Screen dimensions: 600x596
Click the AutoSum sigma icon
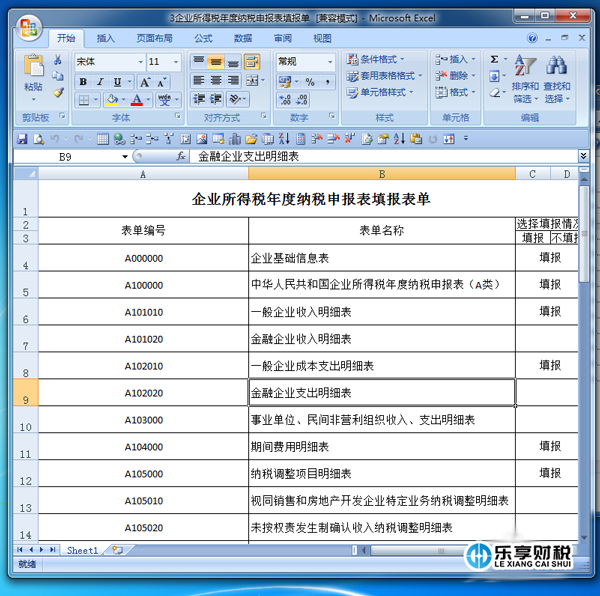pos(494,59)
